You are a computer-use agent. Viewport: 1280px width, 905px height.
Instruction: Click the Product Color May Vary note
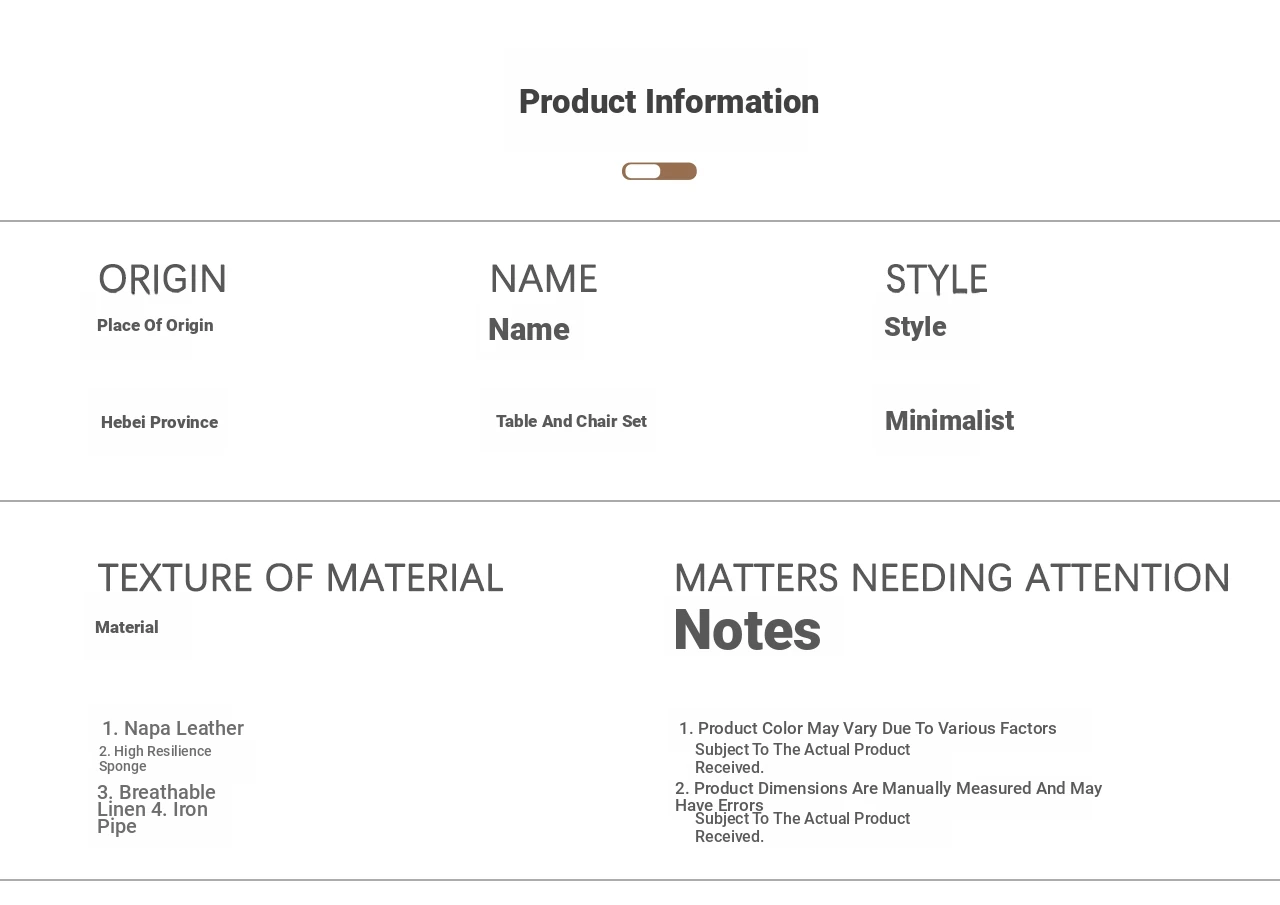(867, 728)
